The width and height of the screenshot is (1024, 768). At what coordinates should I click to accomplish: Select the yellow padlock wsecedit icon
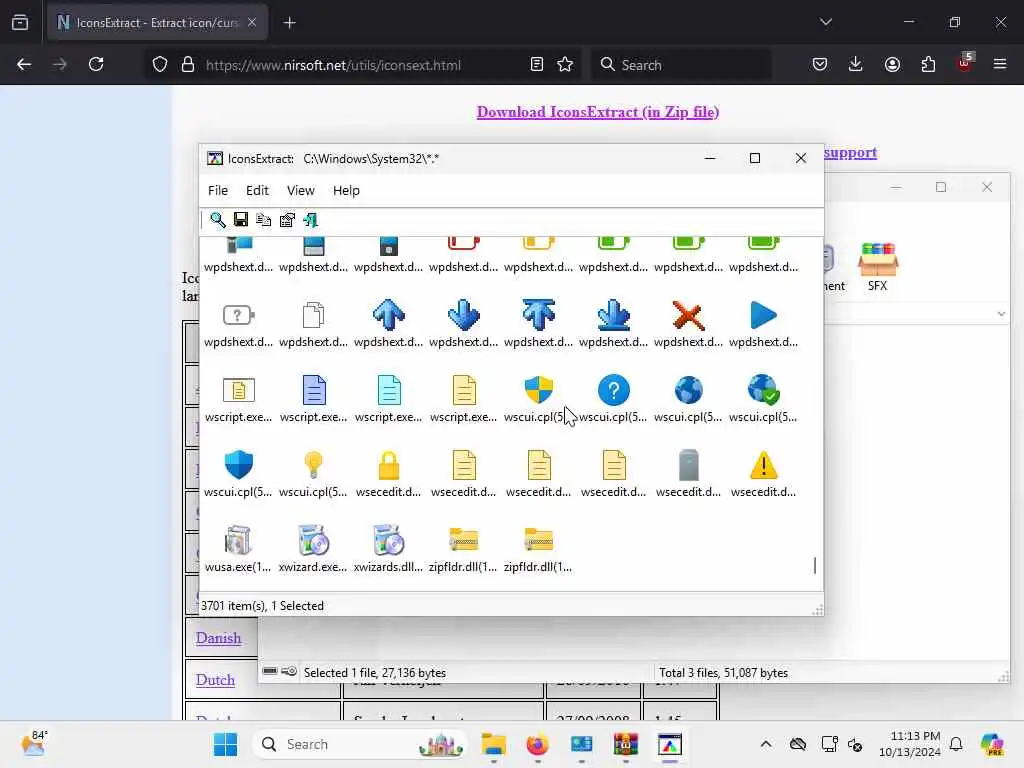(389, 466)
